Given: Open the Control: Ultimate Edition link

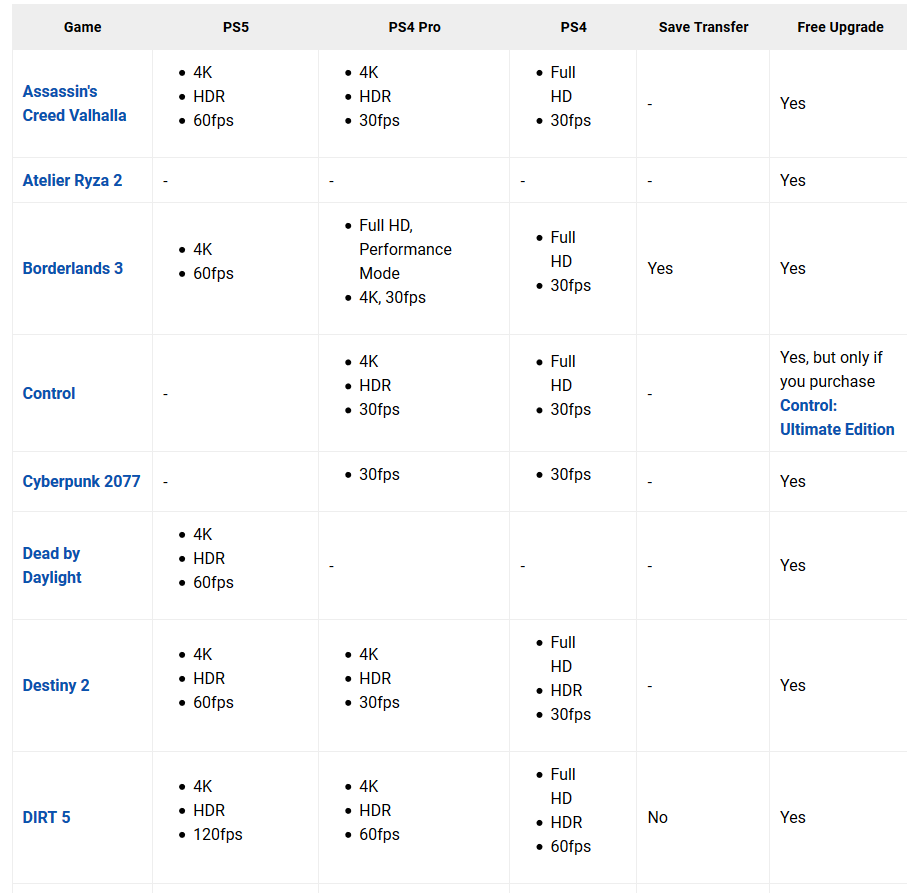Looking at the screenshot, I should click(837, 418).
